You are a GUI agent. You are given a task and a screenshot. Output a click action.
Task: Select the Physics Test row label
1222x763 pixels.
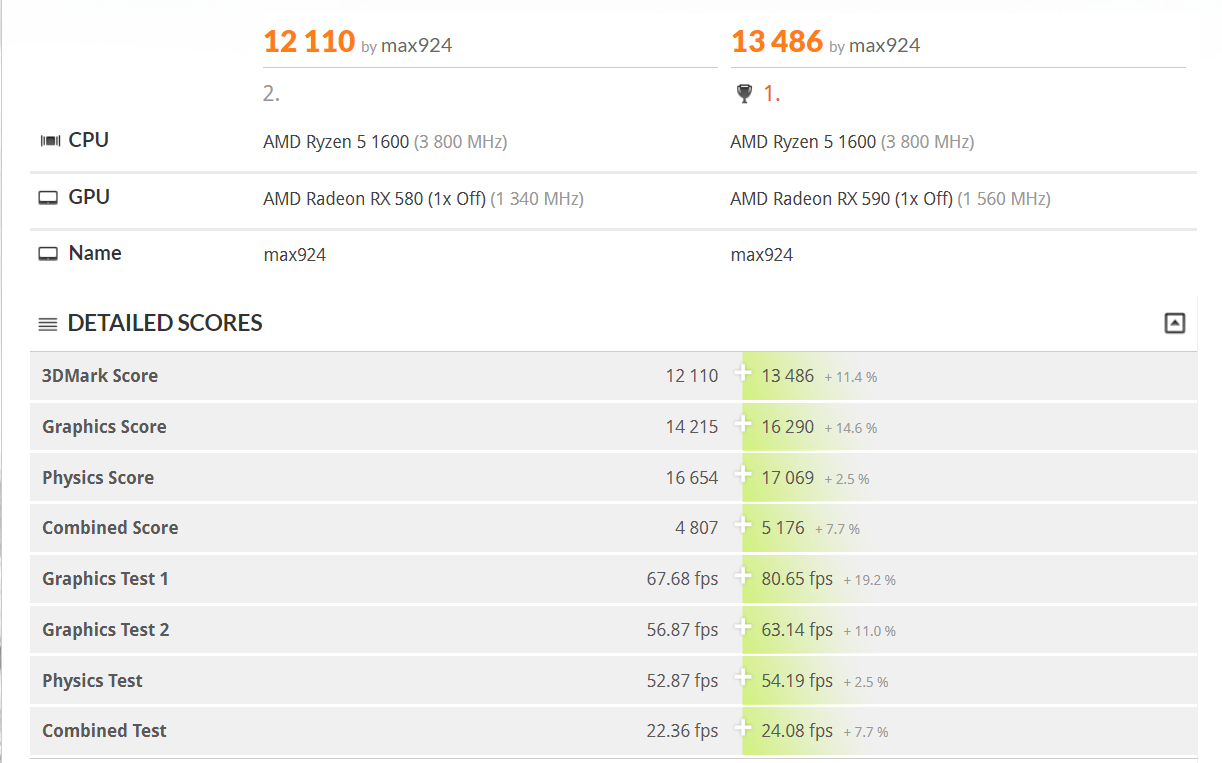(92, 681)
